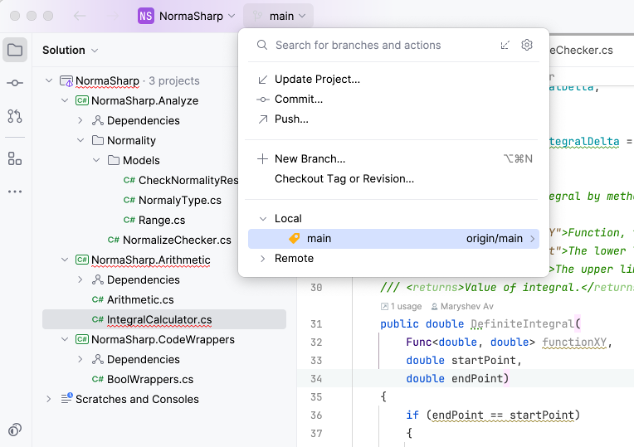634x448 pixels.
Task: Expand the Remote branches group
Action: tap(263, 258)
